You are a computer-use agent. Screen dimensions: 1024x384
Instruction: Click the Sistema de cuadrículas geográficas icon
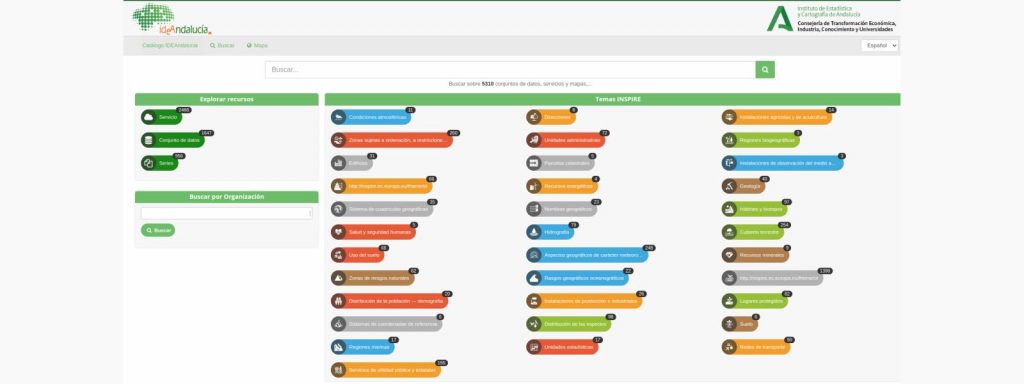pyautogui.click(x=338, y=209)
